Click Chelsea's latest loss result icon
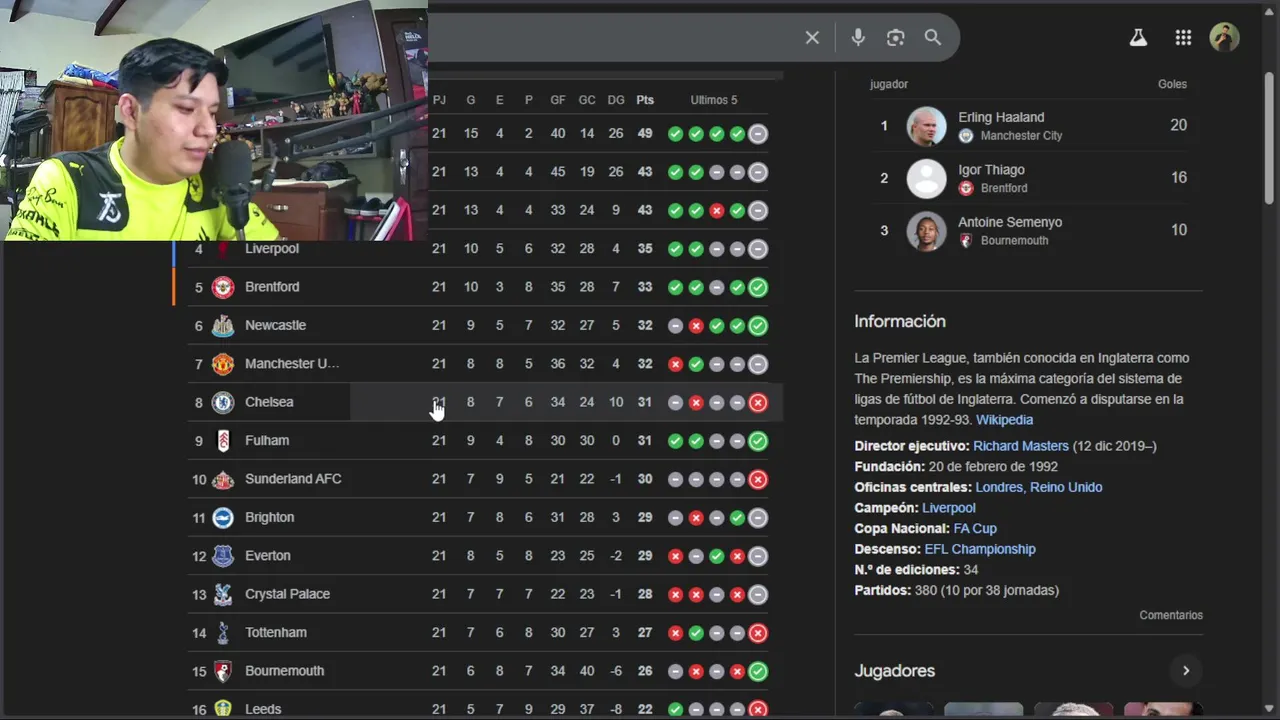This screenshot has height=720, width=1280. (x=758, y=402)
